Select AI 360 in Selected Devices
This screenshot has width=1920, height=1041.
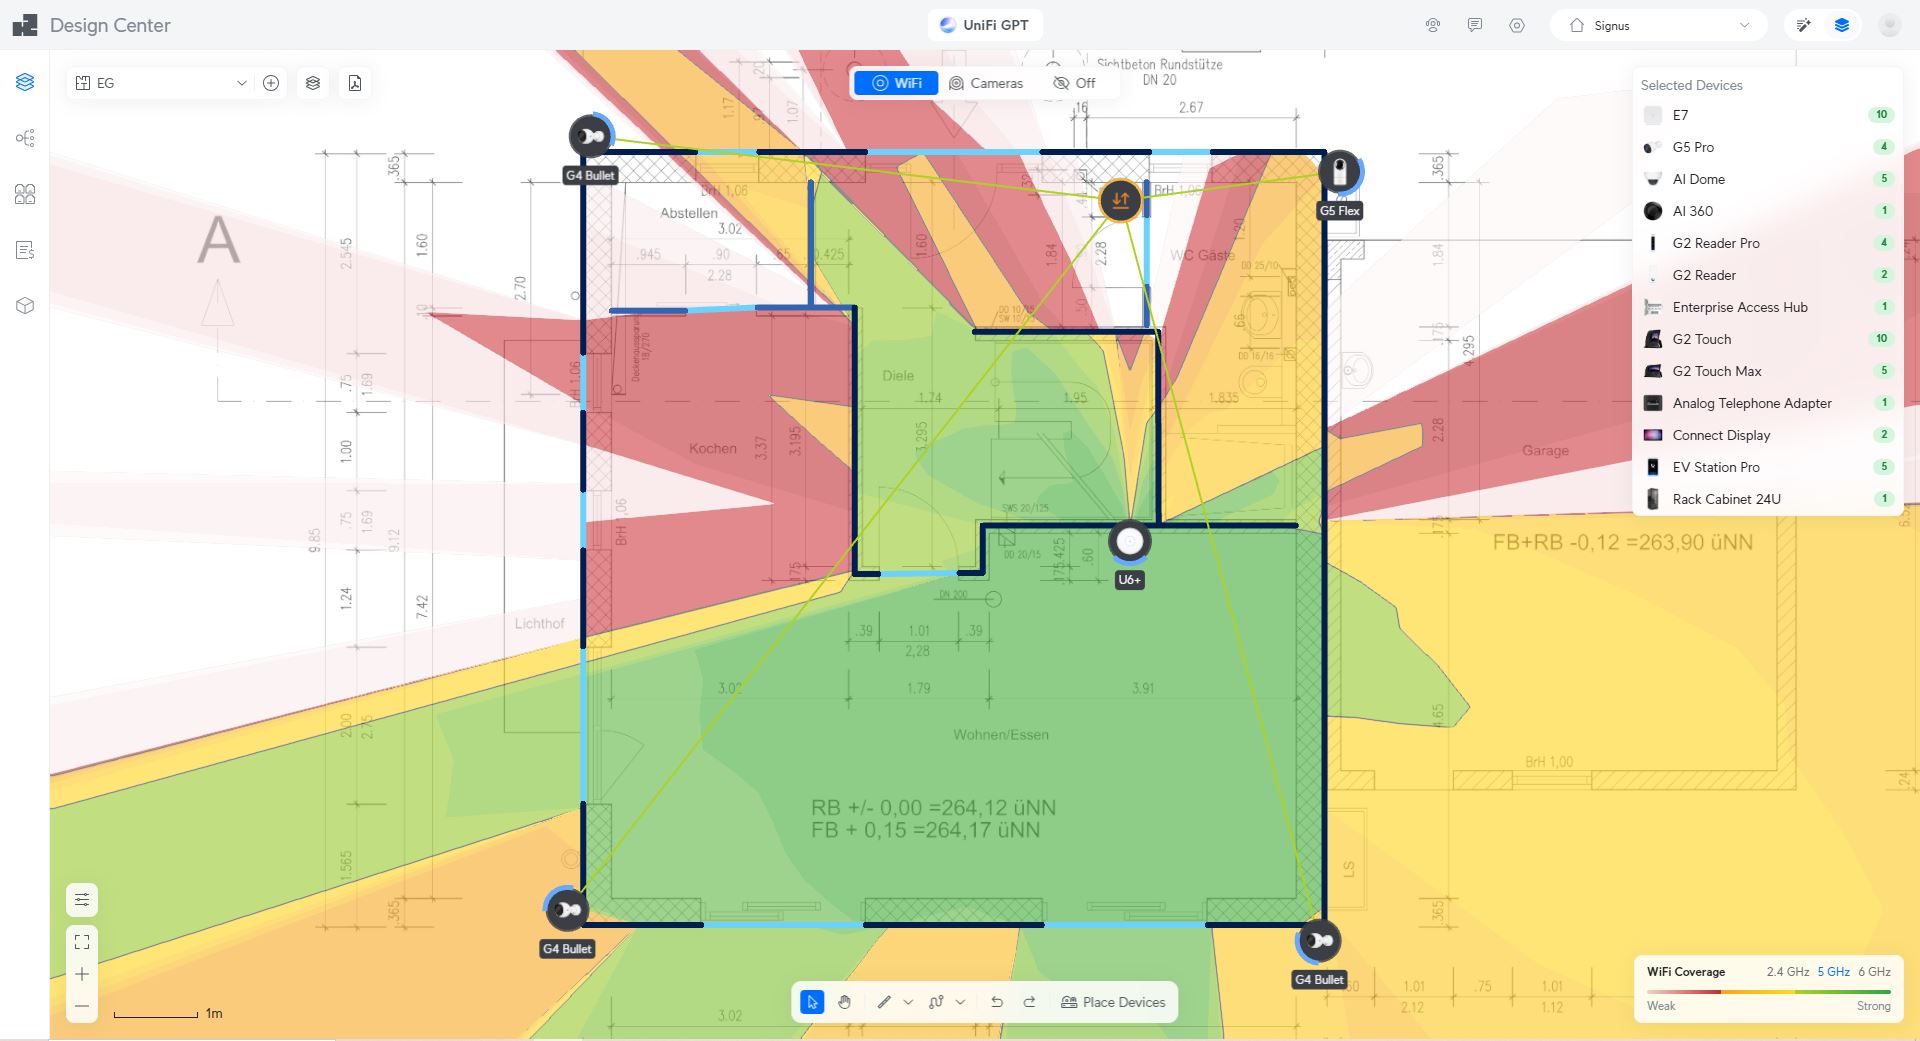tap(1768, 211)
